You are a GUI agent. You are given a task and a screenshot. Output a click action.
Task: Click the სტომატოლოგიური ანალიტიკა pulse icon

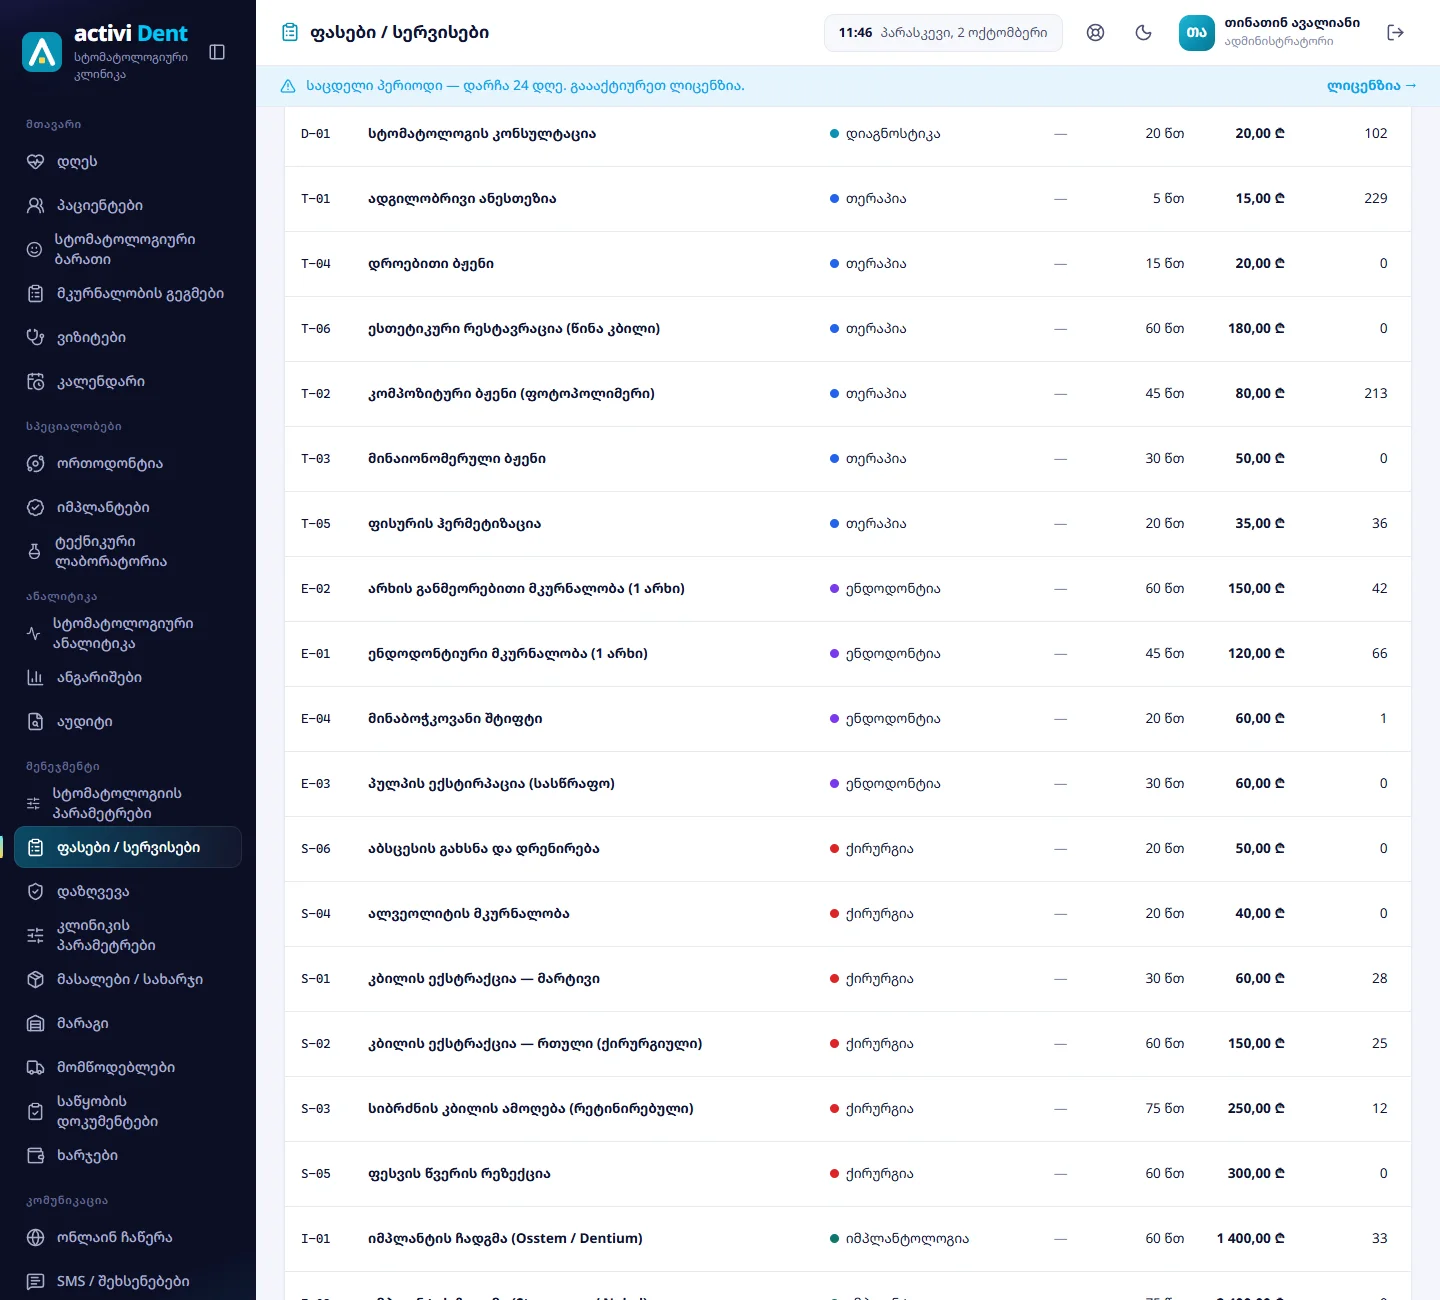pos(33,633)
